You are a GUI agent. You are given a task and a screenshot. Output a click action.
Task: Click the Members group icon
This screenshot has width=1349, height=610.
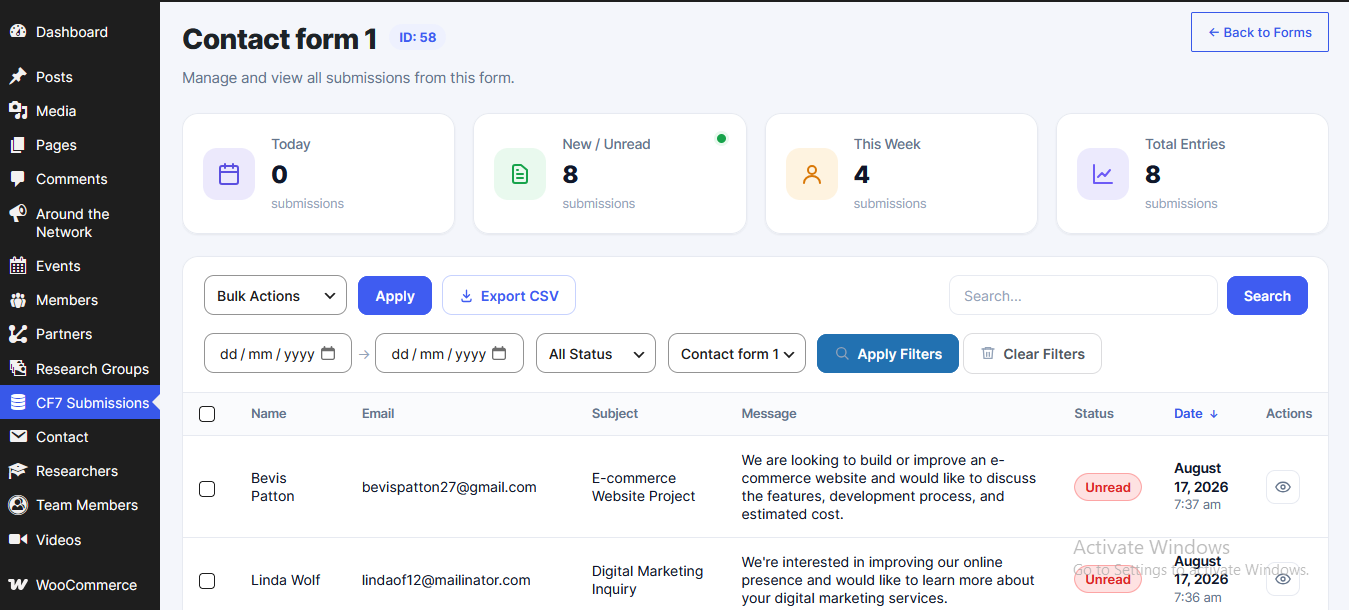[18, 300]
